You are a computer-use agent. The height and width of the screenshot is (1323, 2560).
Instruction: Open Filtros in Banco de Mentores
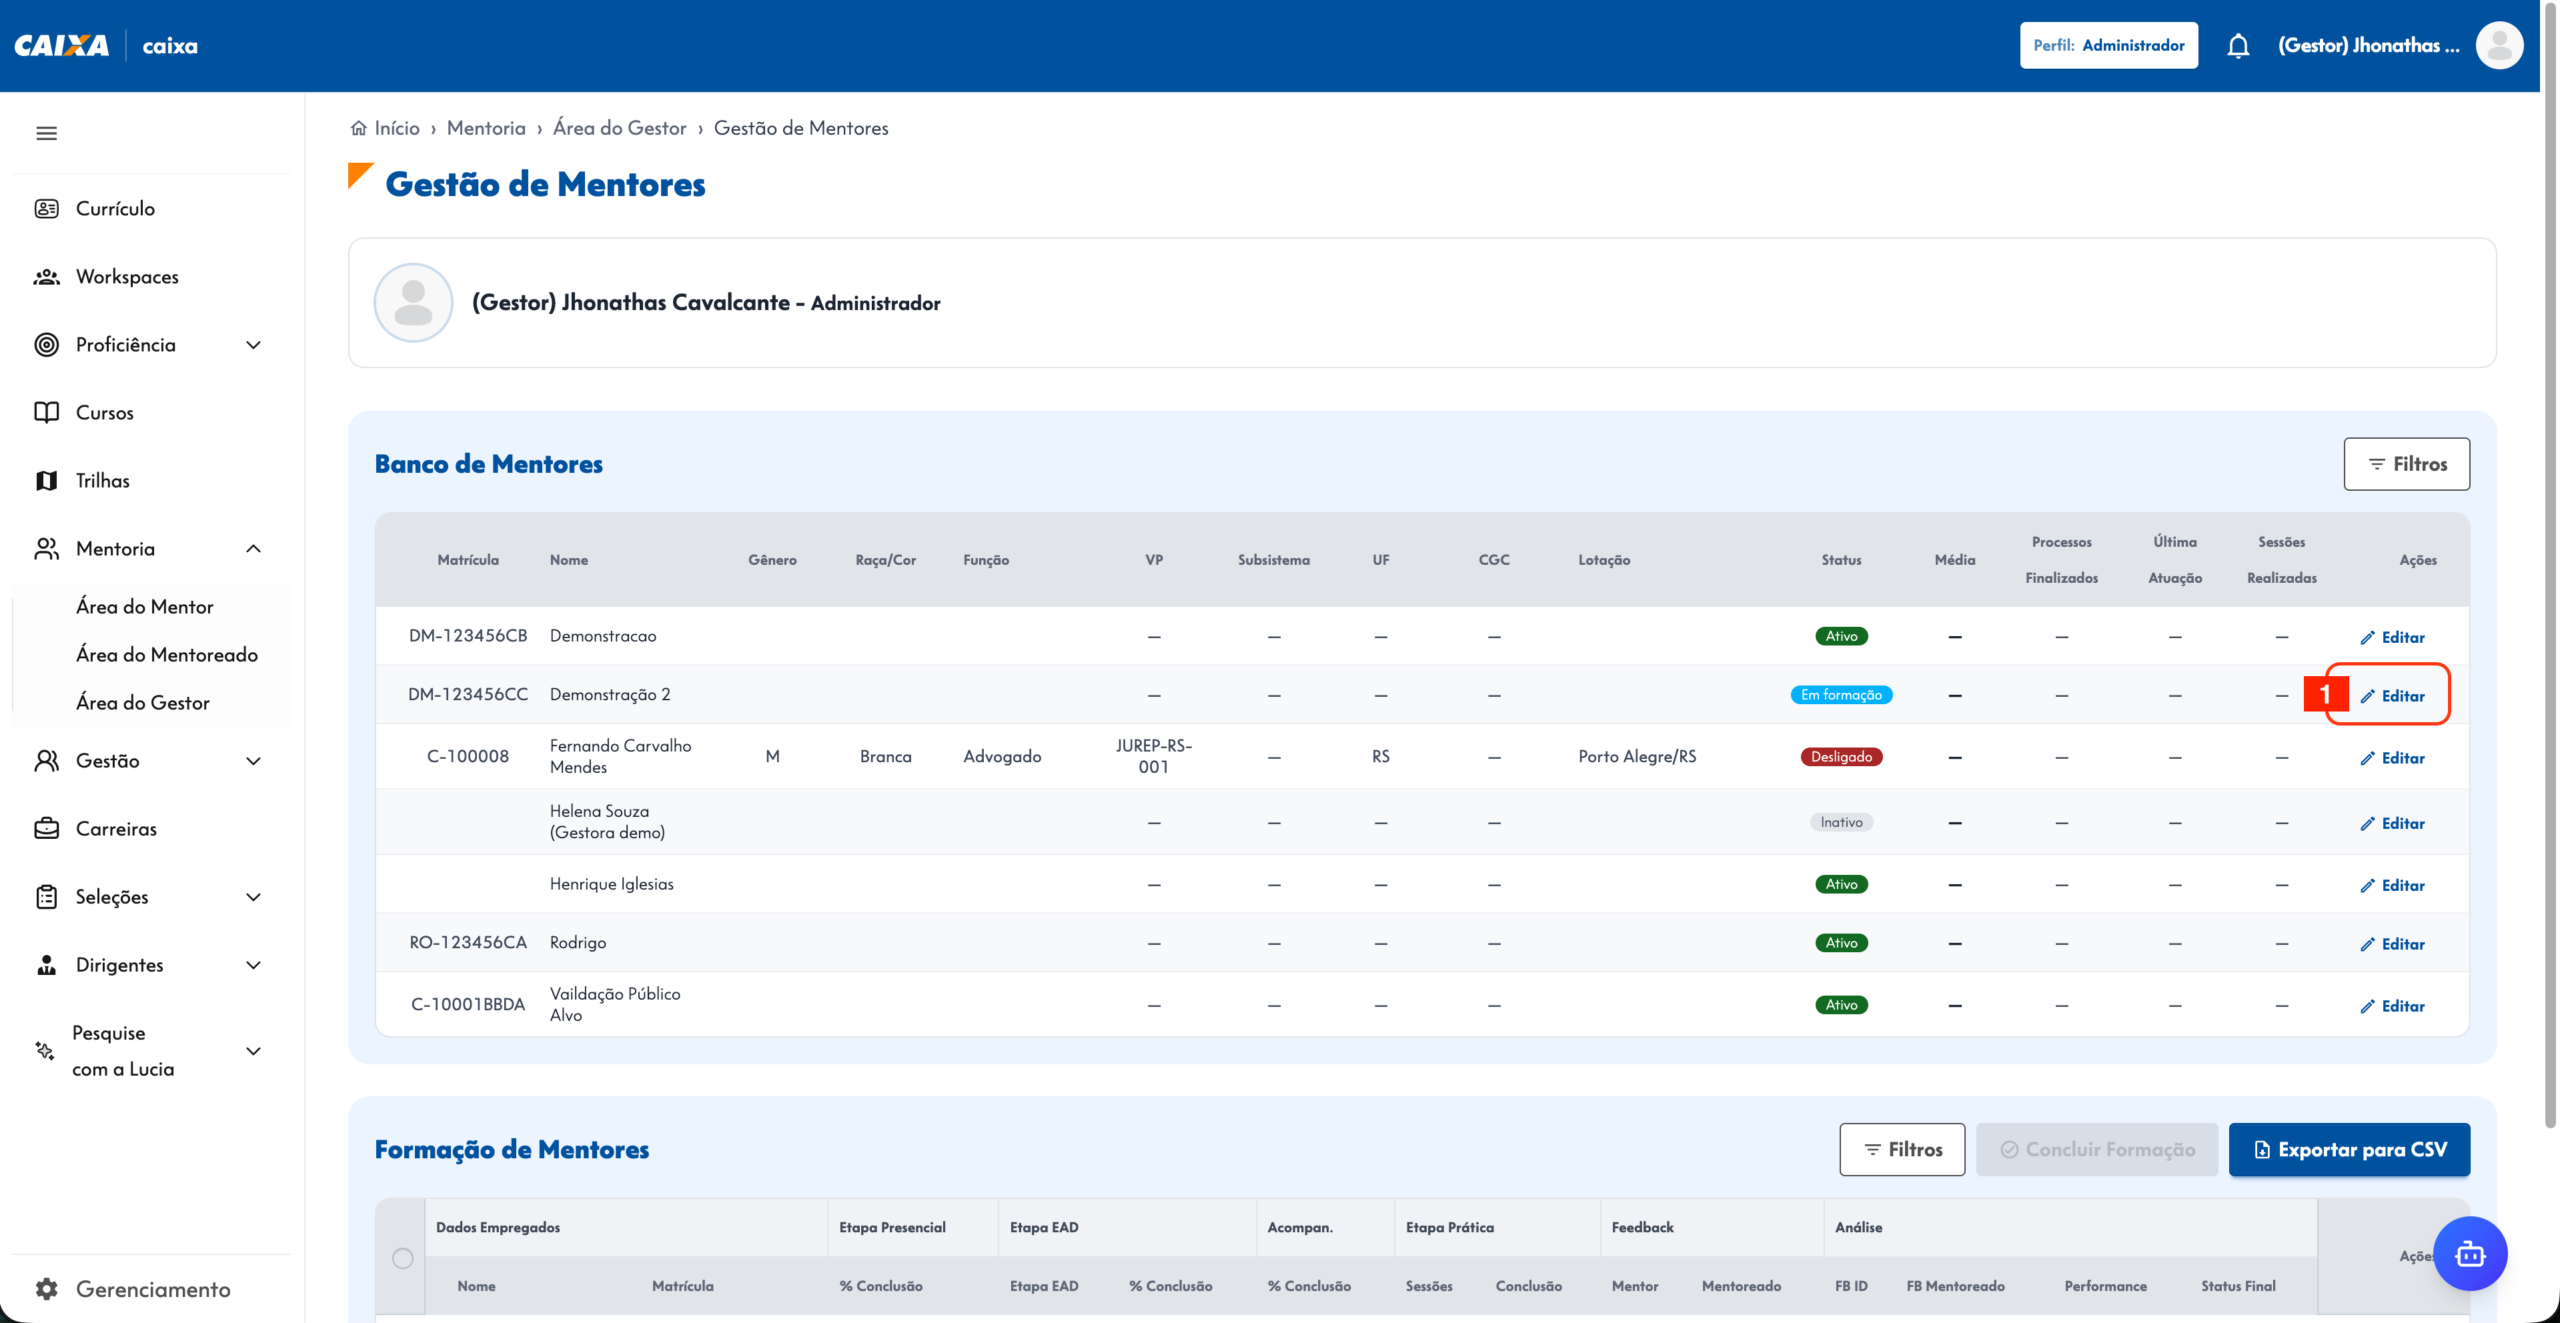click(x=2406, y=463)
